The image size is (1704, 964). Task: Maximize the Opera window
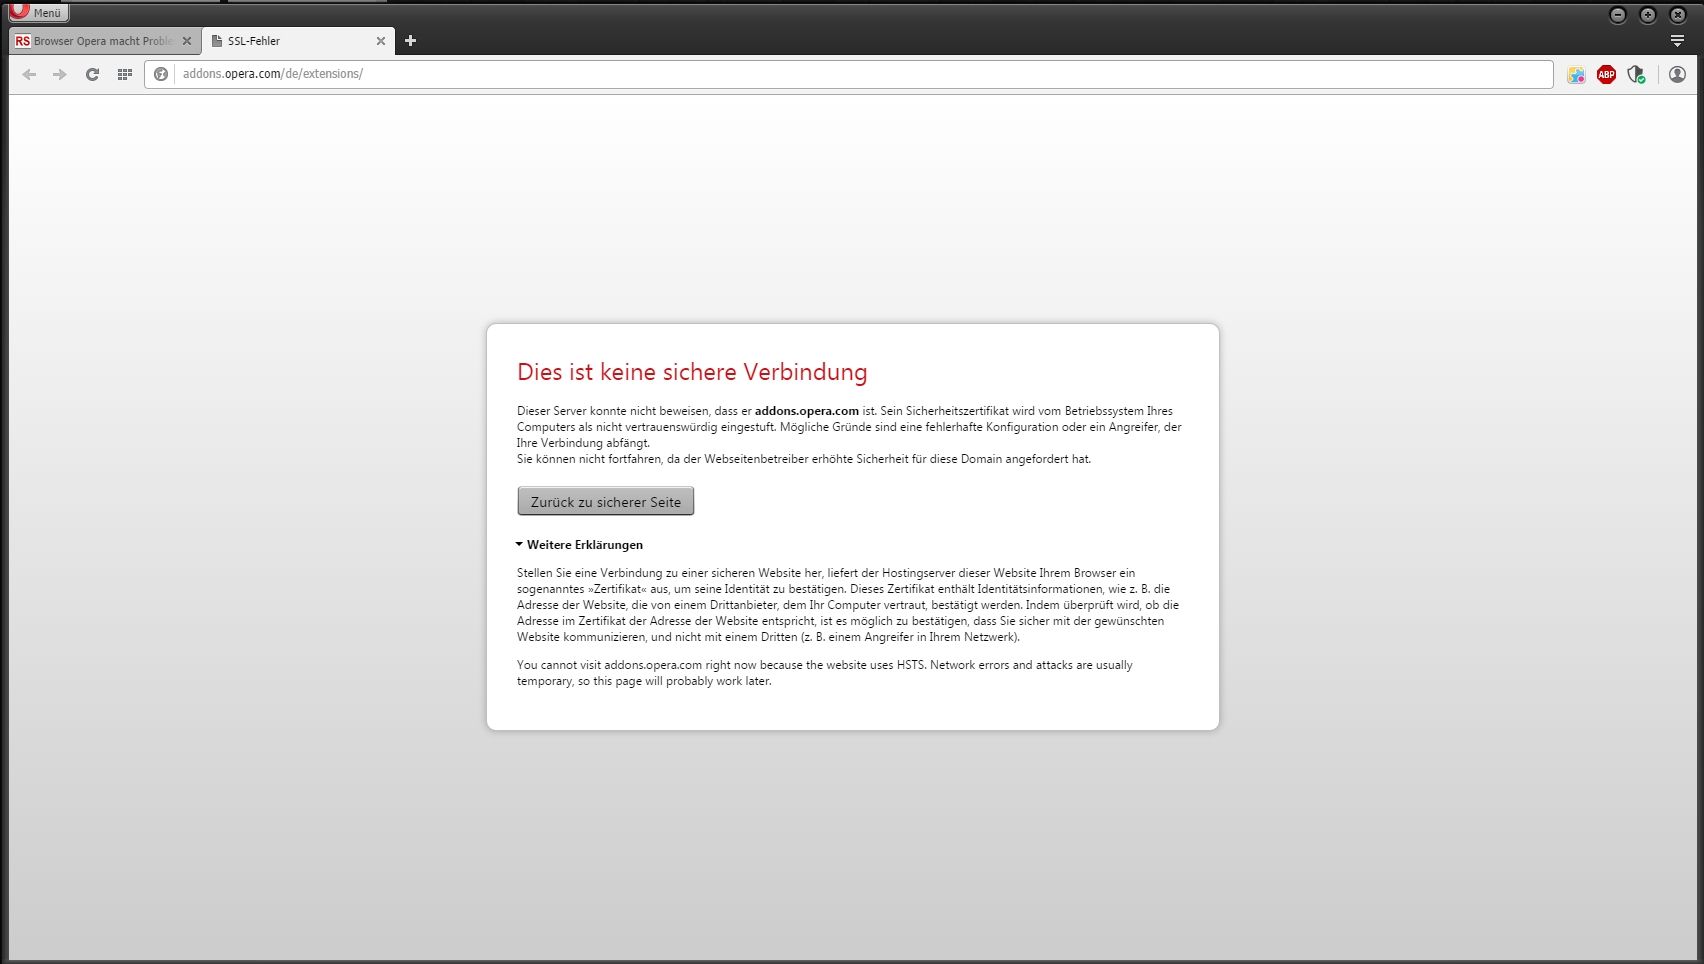tap(1648, 15)
